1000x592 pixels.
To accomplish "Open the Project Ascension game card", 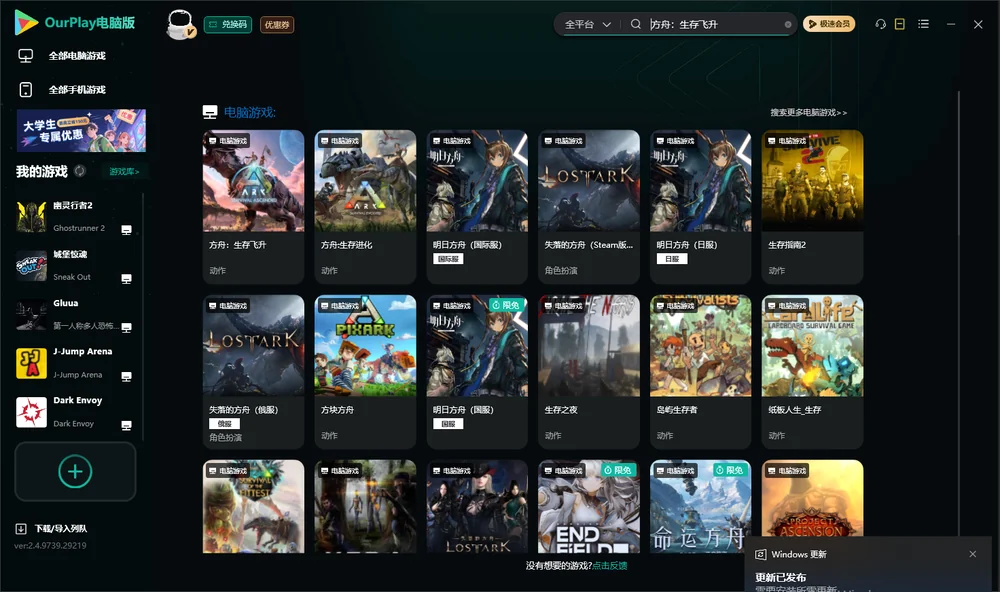I will tap(812, 498).
